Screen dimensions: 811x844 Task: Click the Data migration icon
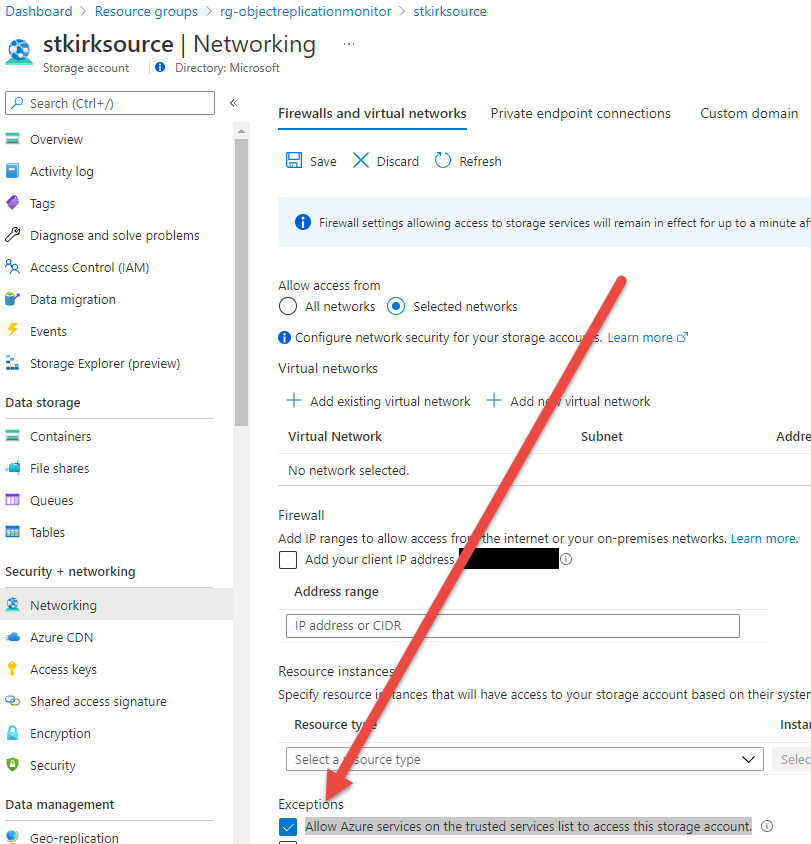[12, 299]
